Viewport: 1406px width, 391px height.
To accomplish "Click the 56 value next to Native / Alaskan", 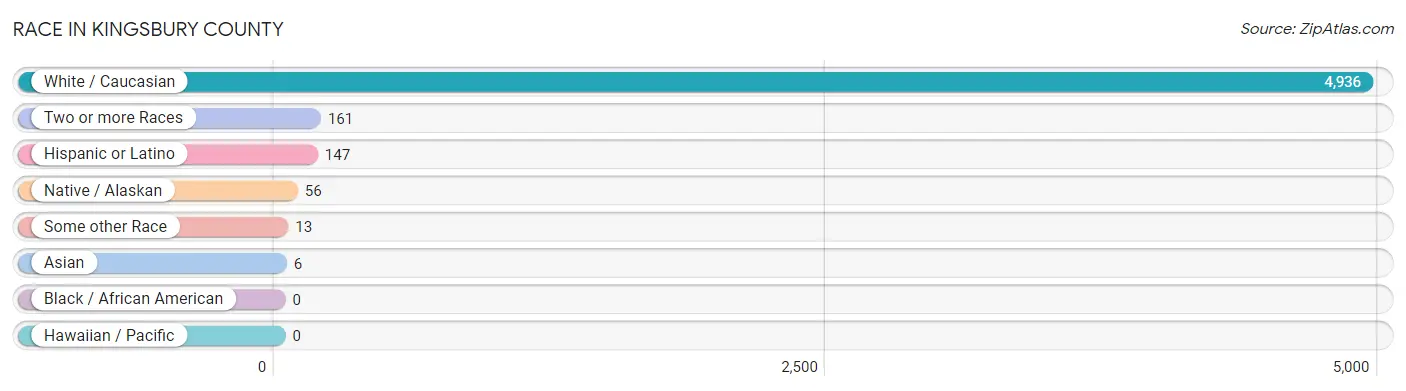I will click(314, 190).
